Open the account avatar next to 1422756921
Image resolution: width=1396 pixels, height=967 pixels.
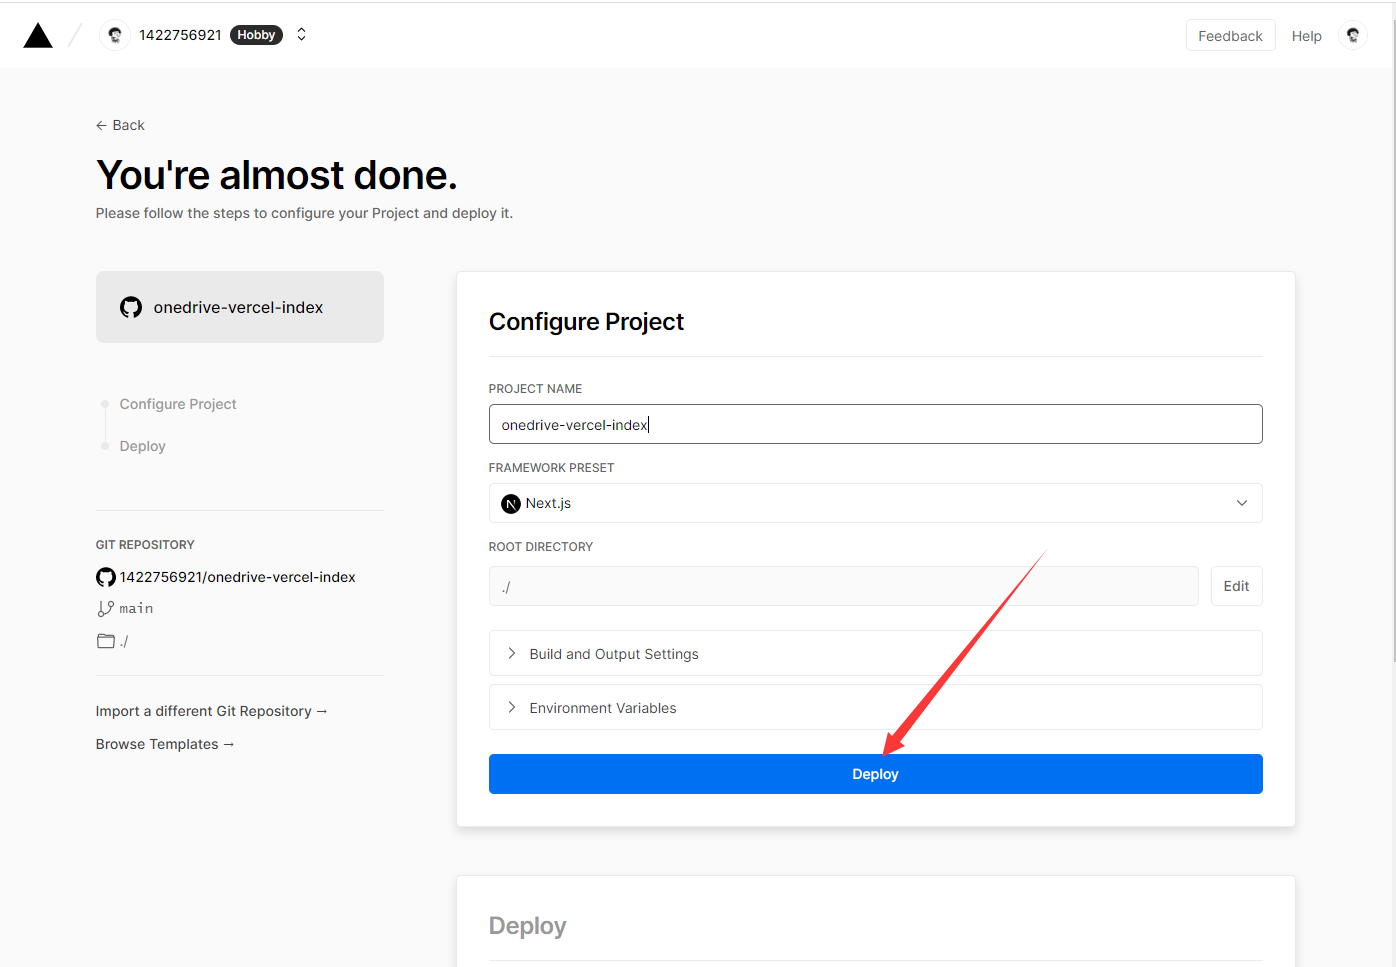point(115,35)
